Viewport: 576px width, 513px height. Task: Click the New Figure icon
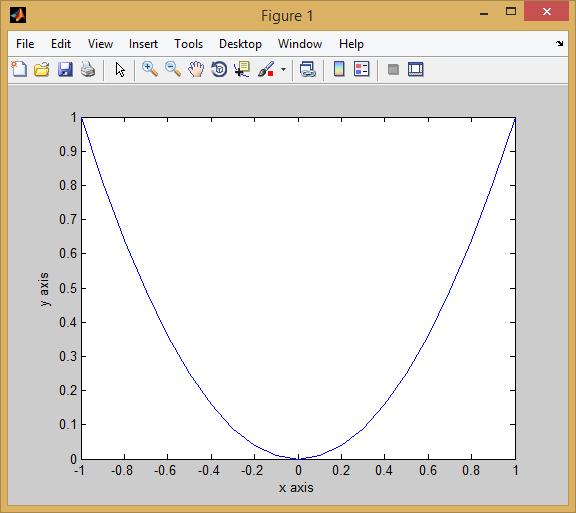19,69
